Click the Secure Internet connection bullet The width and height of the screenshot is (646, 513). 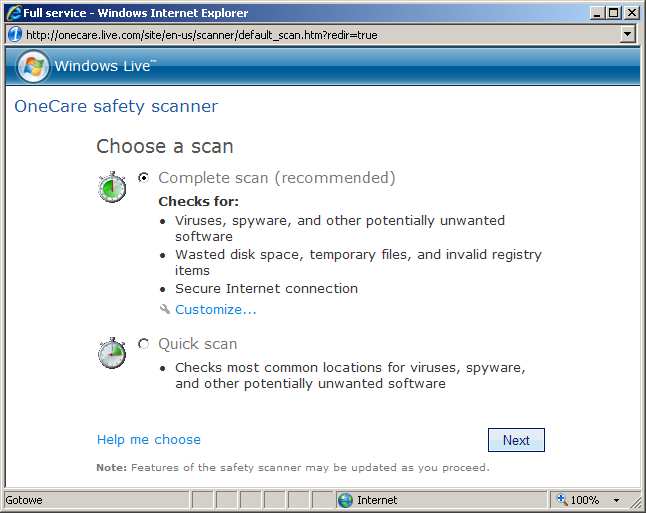267,288
